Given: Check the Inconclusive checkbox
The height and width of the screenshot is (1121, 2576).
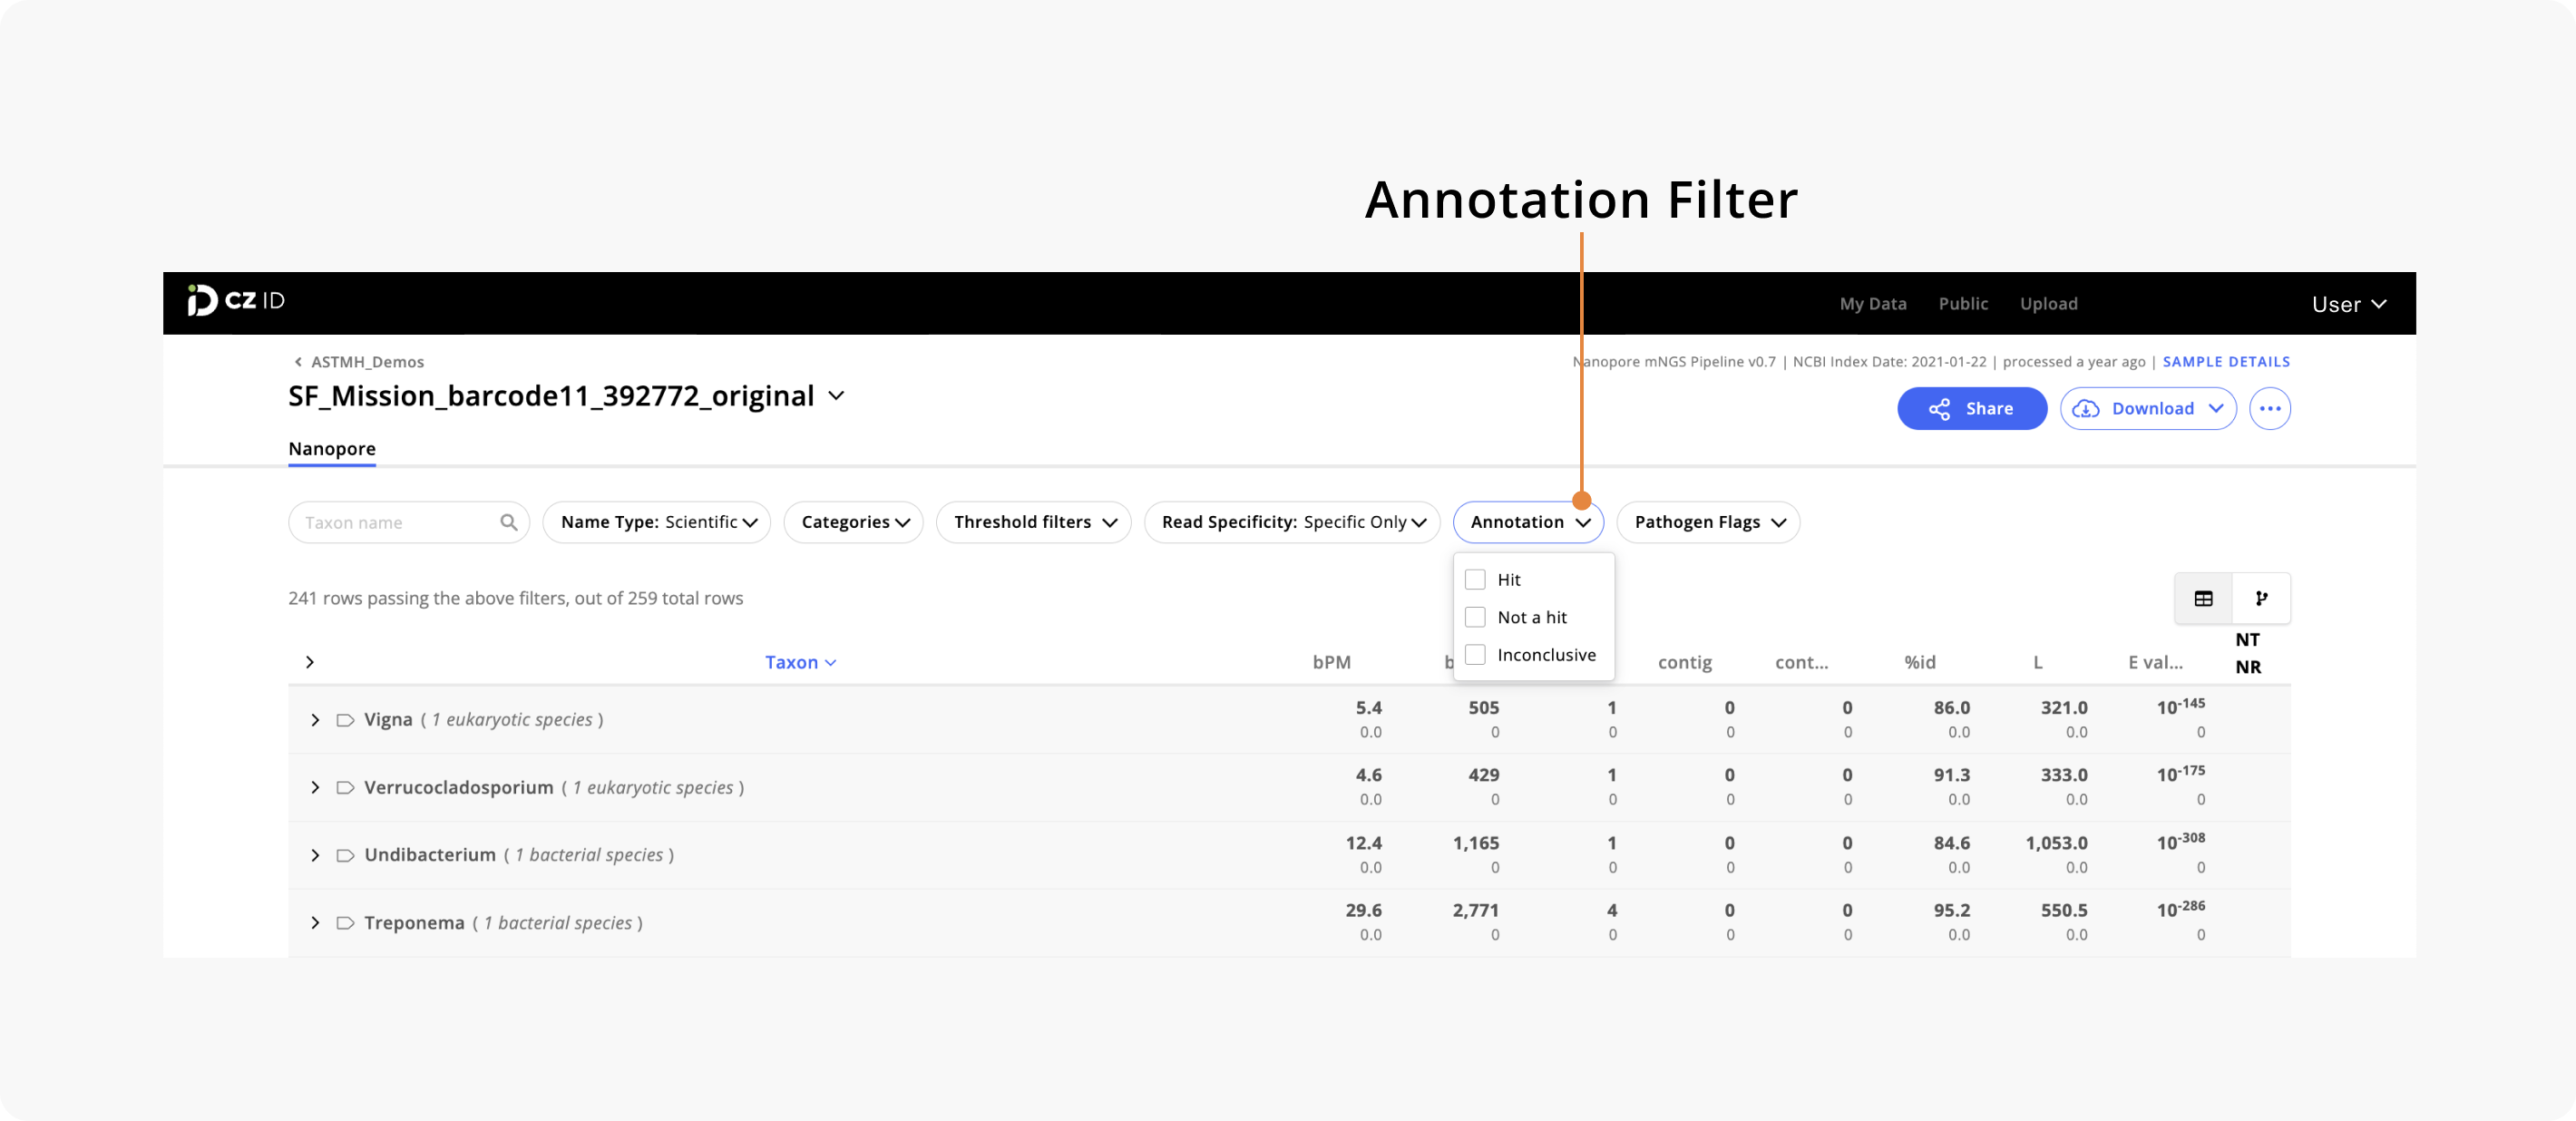Looking at the screenshot, I should 1475,654.
